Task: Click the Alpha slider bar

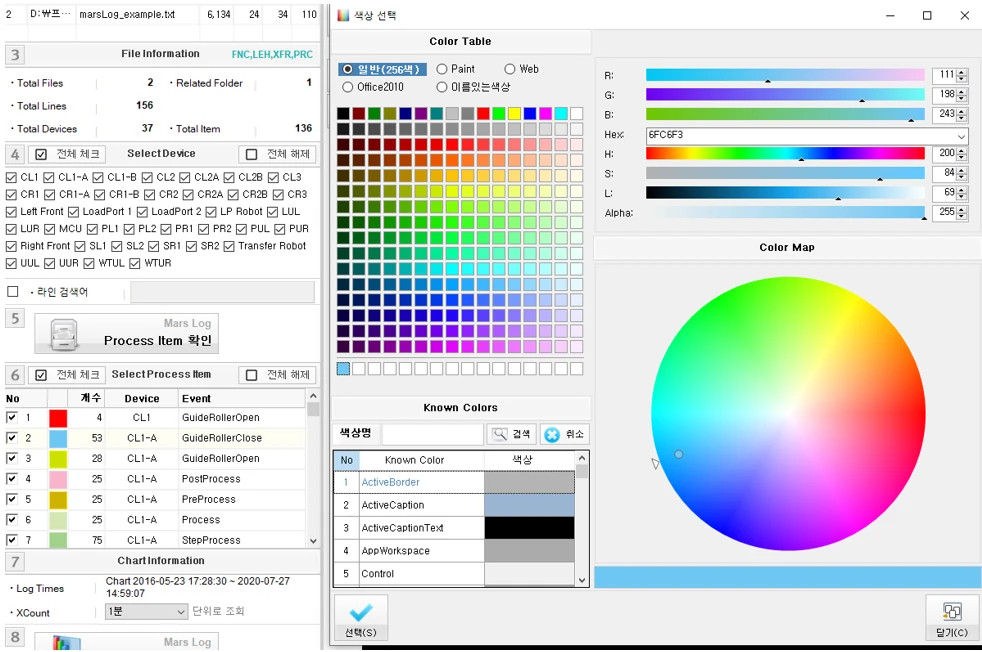Action: point(785,213)
